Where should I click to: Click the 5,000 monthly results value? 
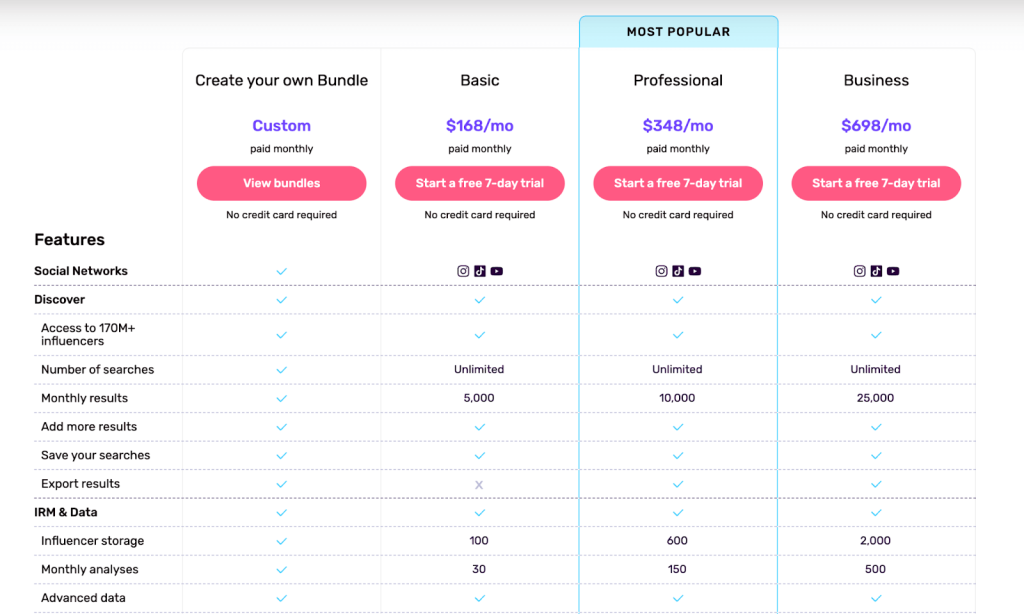(x=479, y=398)
